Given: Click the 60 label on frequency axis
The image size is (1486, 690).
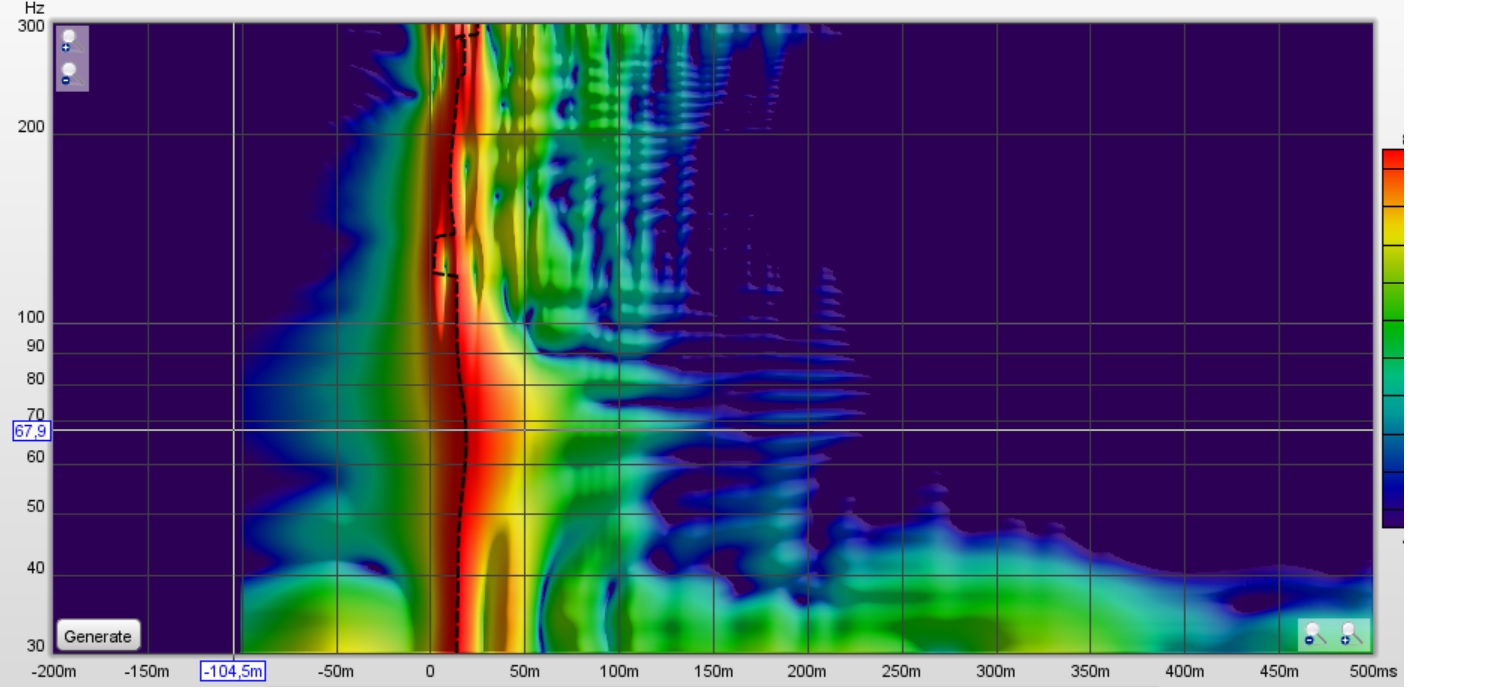Looking at the screenshot, I should point(35,457).
